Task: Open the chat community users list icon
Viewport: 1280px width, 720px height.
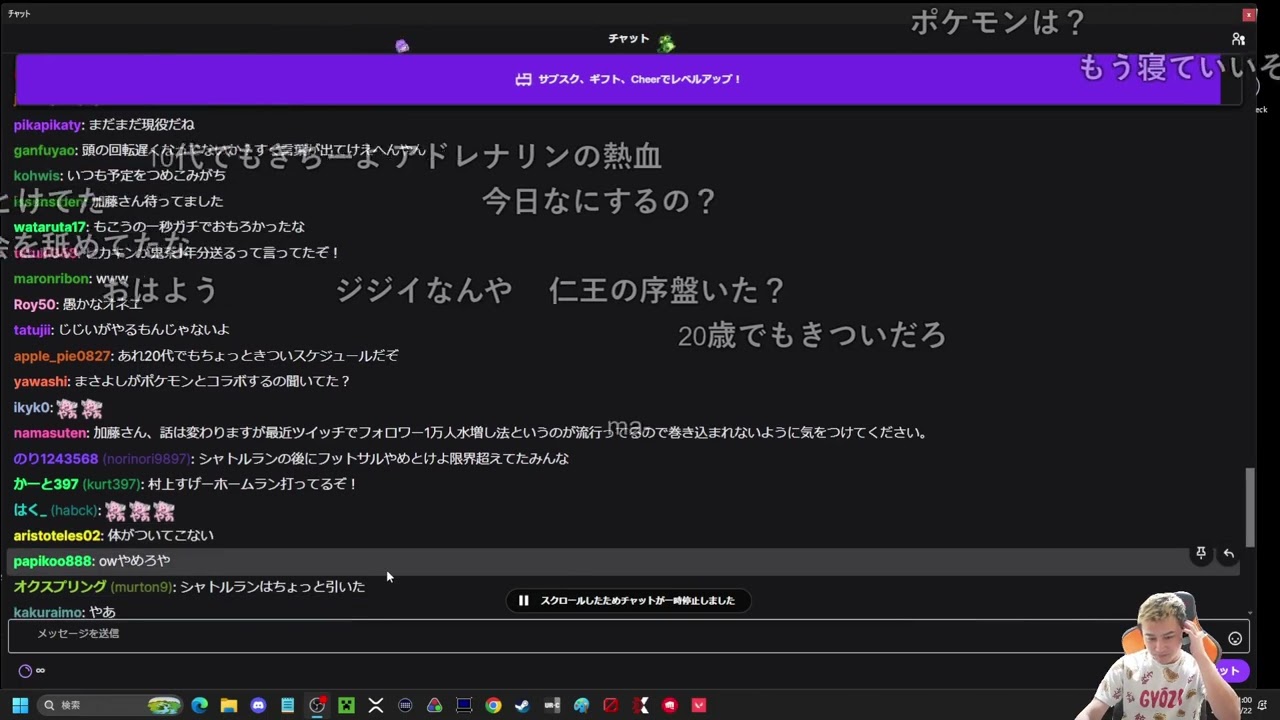Action: tap(1238, 39)
